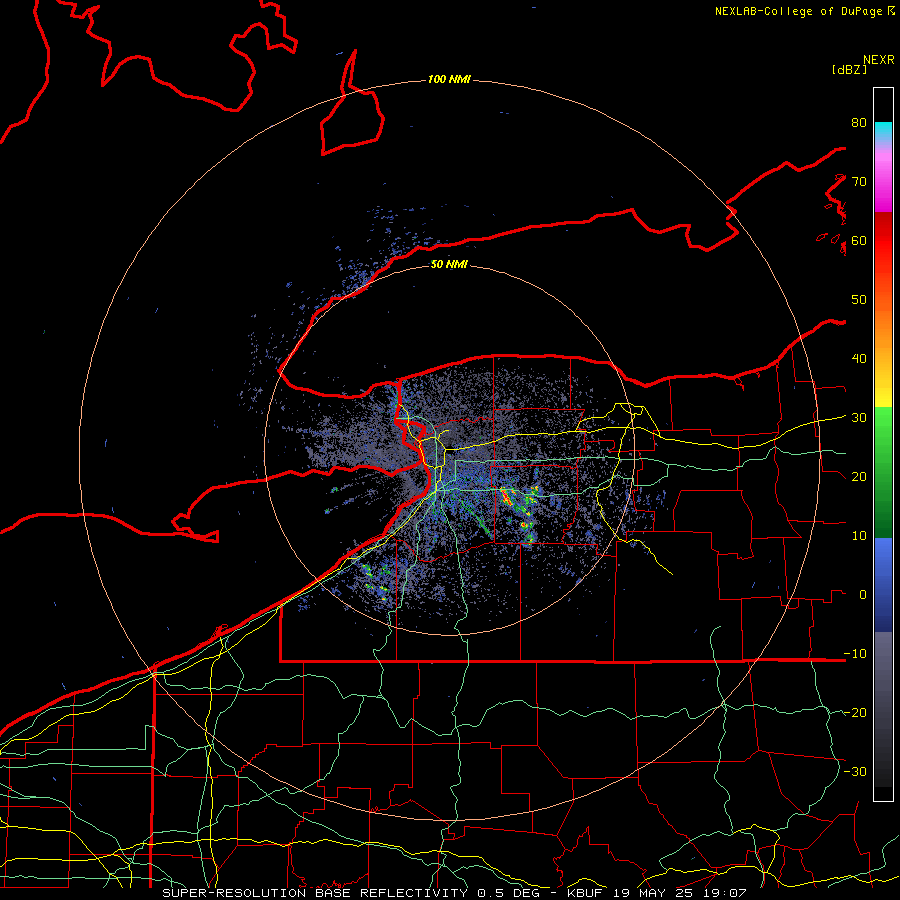Click the -10 dBZ scale value
This screenshot has height=900, width=900.
pyautogui.click(x=855, y=653)
